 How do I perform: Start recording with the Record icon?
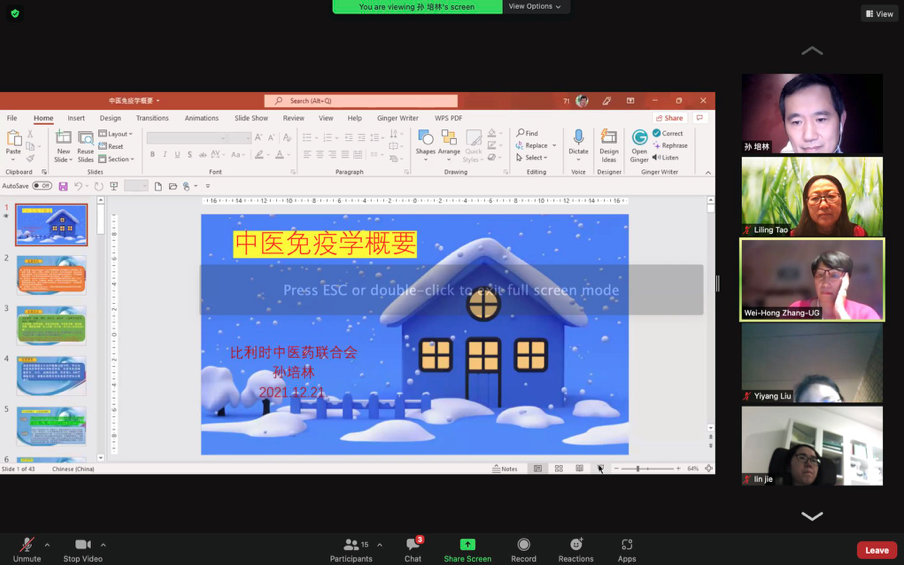point(523,546)
